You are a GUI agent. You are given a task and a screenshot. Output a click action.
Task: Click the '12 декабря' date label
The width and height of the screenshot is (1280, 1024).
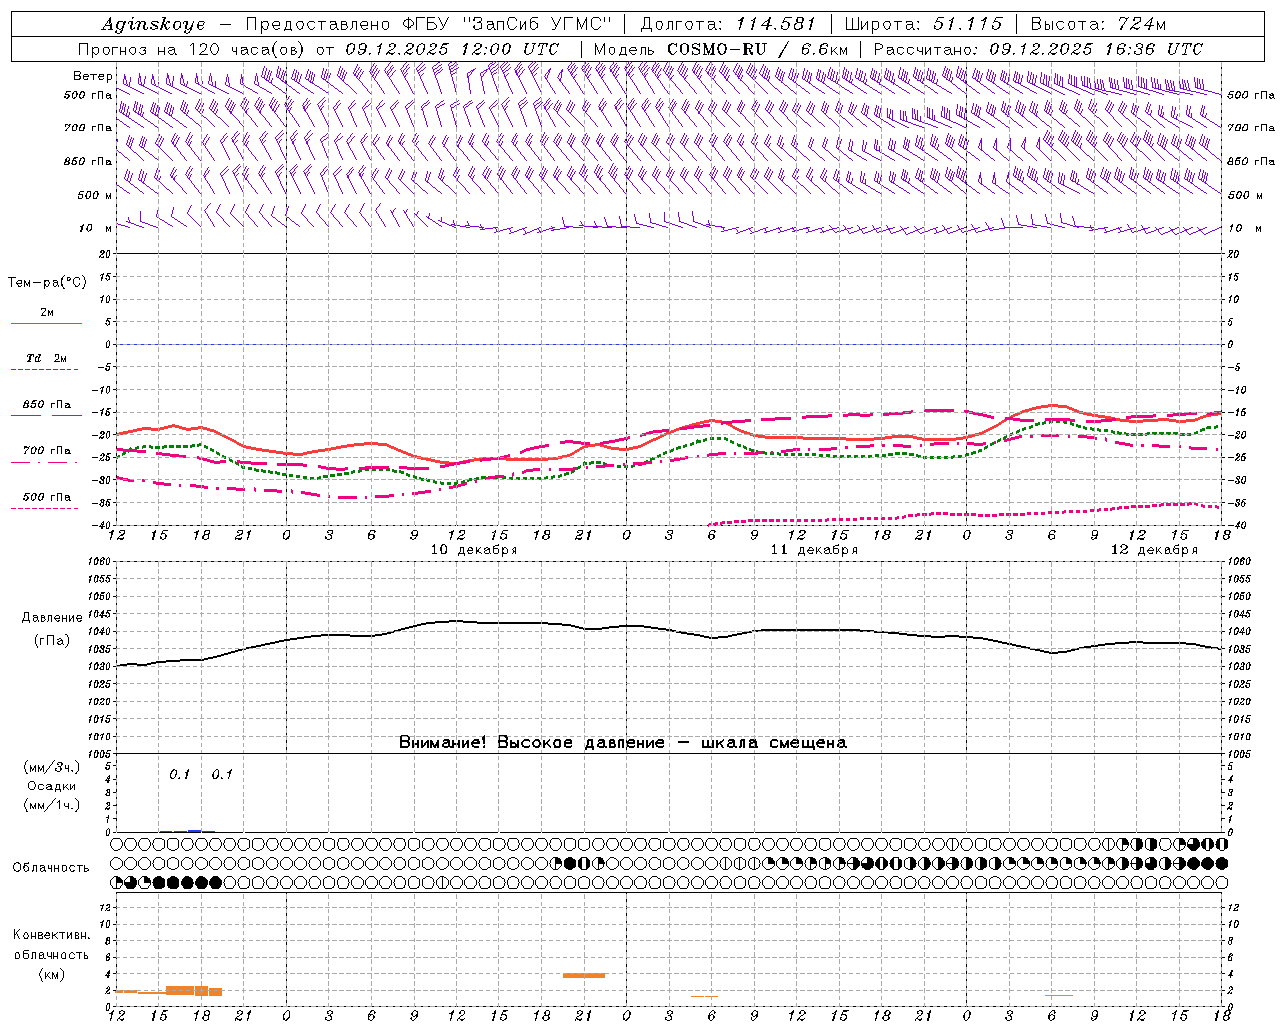pyautogui.click(x=1154, y=550)
